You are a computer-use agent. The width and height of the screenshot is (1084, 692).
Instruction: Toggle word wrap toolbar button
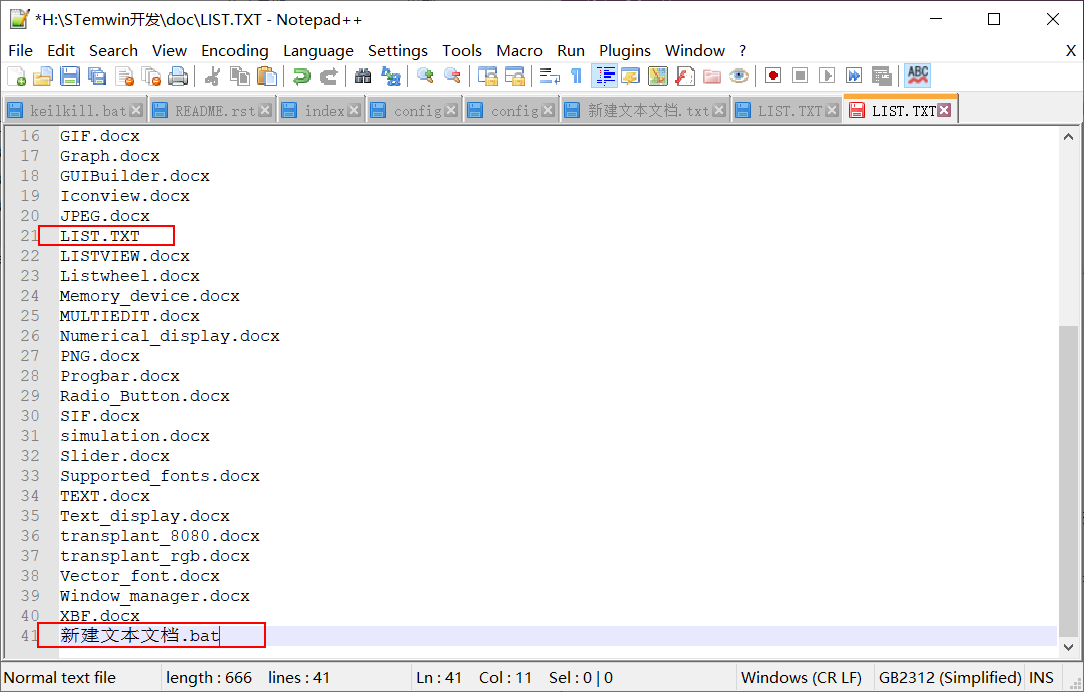(x=549, y=76)
